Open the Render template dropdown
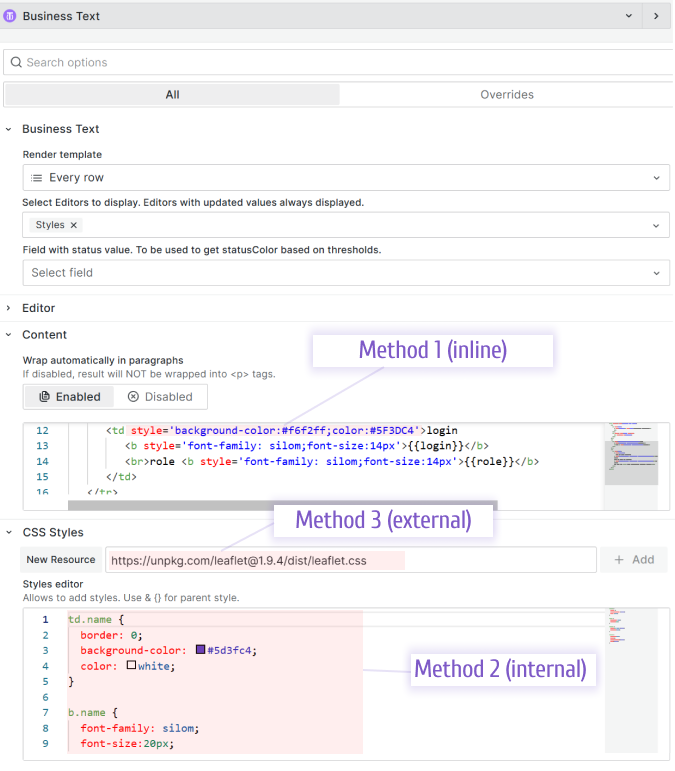Image resolution: width=675 pixels, height=771 pixels. pos(345,178)
